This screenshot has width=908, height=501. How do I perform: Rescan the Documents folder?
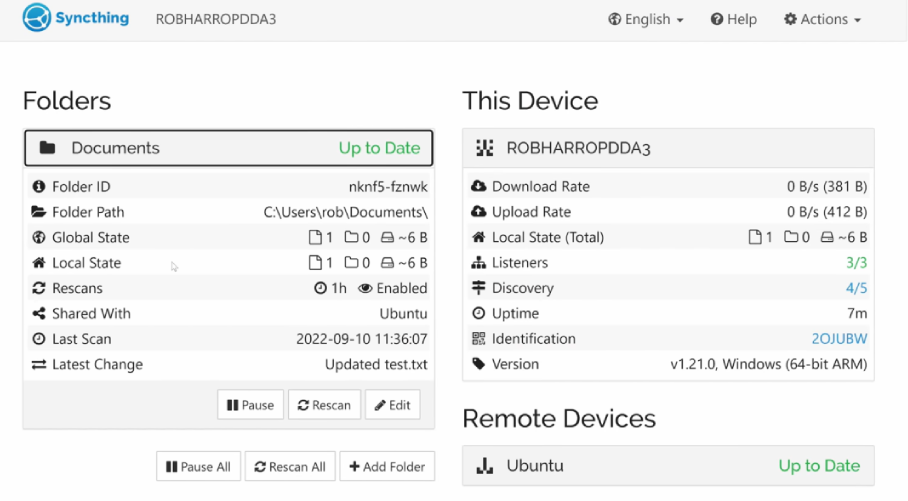324,405
